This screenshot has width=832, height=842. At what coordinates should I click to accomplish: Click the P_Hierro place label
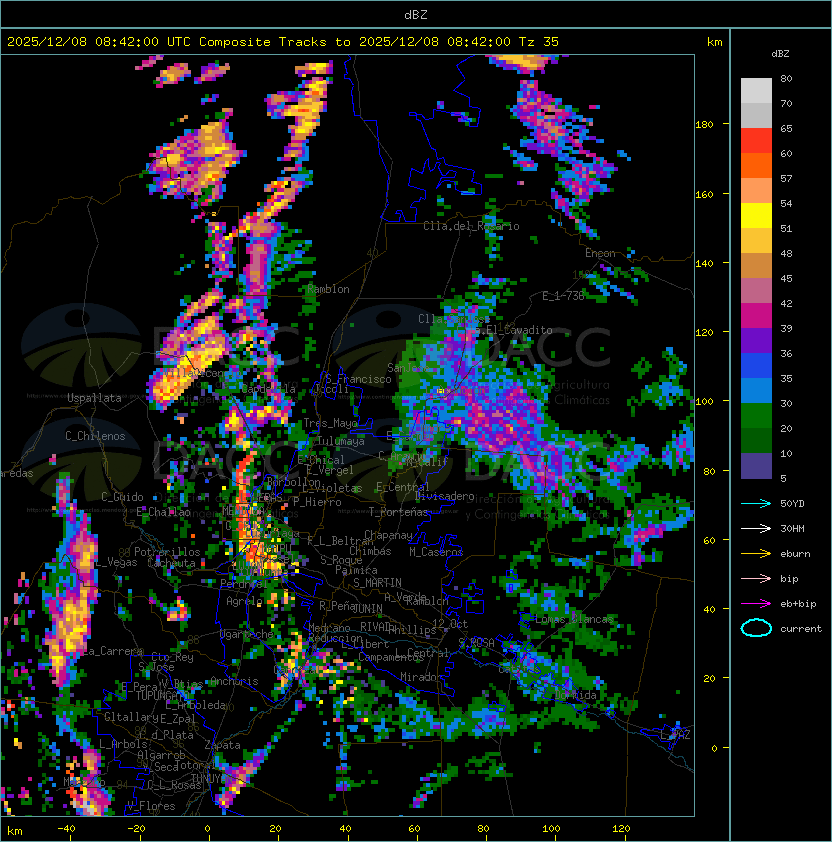tap(317, 502)
